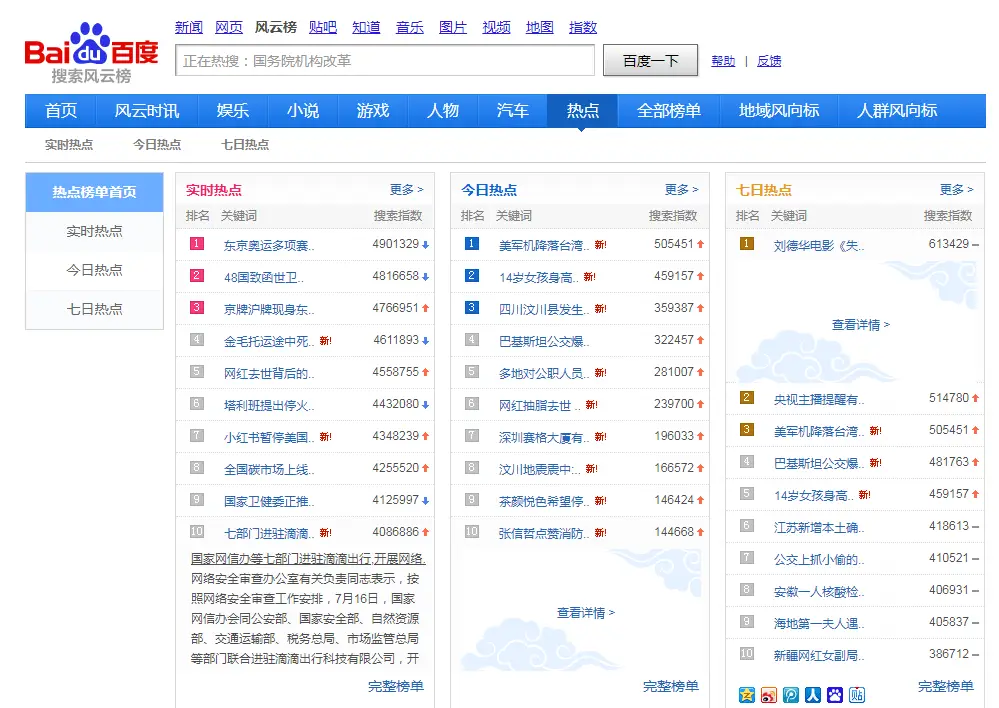Select 七日热点 in the left sidebar
The height and width of the screenshot is (708, 999).
95,309
